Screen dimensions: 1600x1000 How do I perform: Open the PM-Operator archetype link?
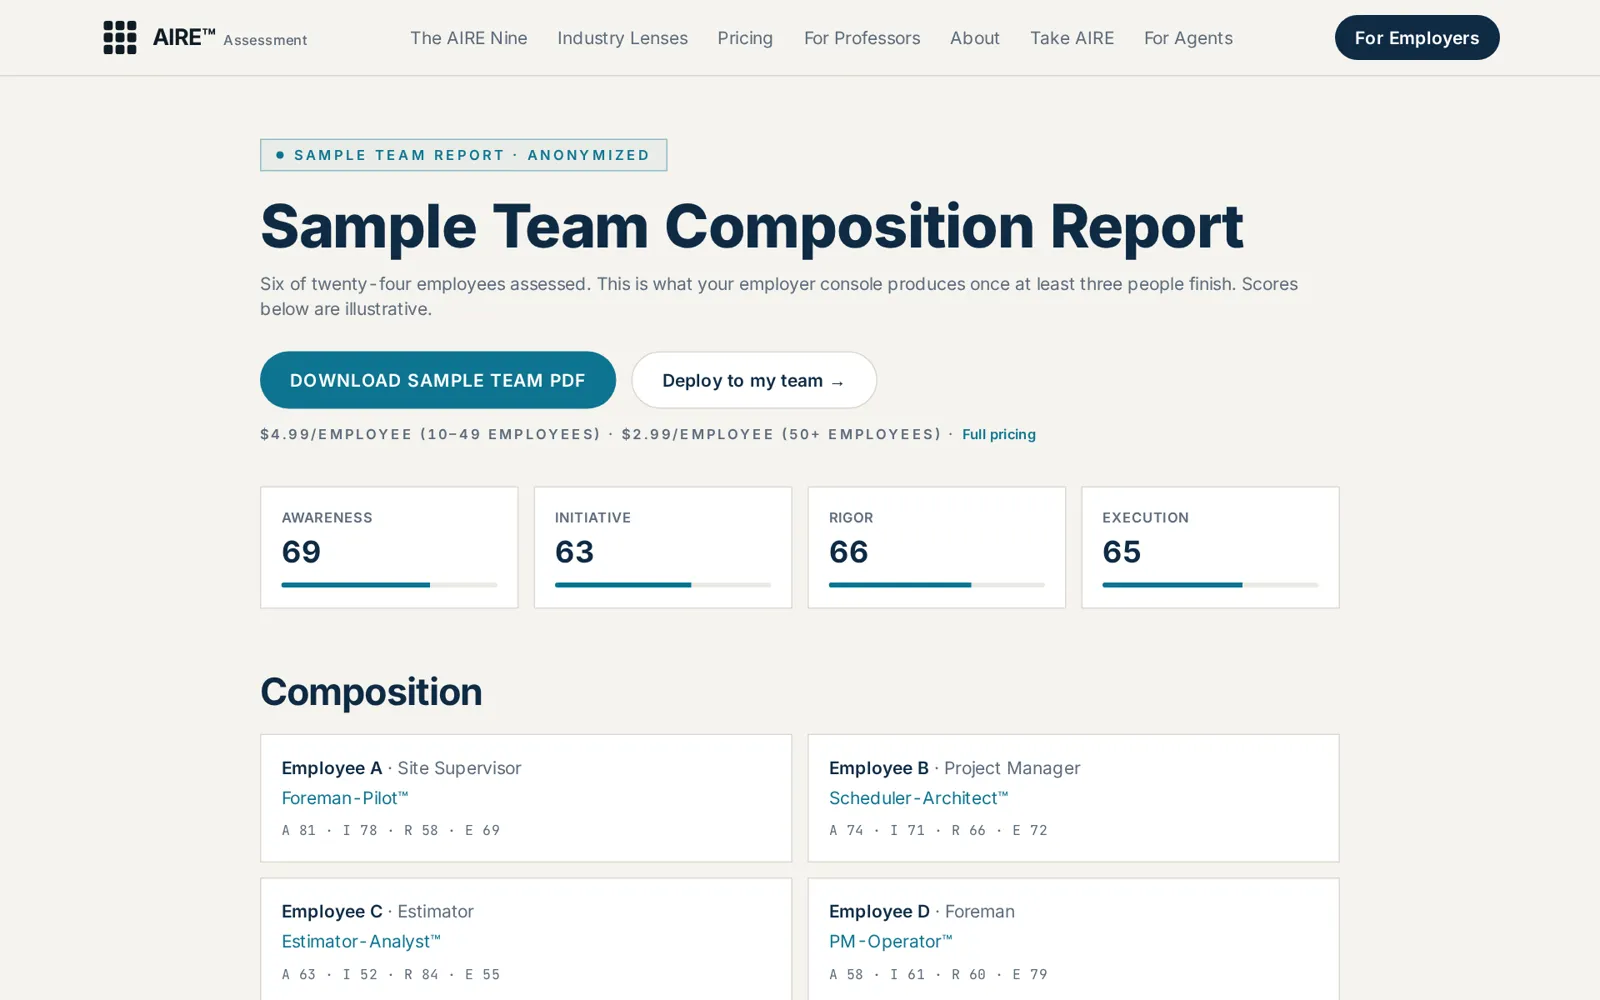click(x=890, y=941)
